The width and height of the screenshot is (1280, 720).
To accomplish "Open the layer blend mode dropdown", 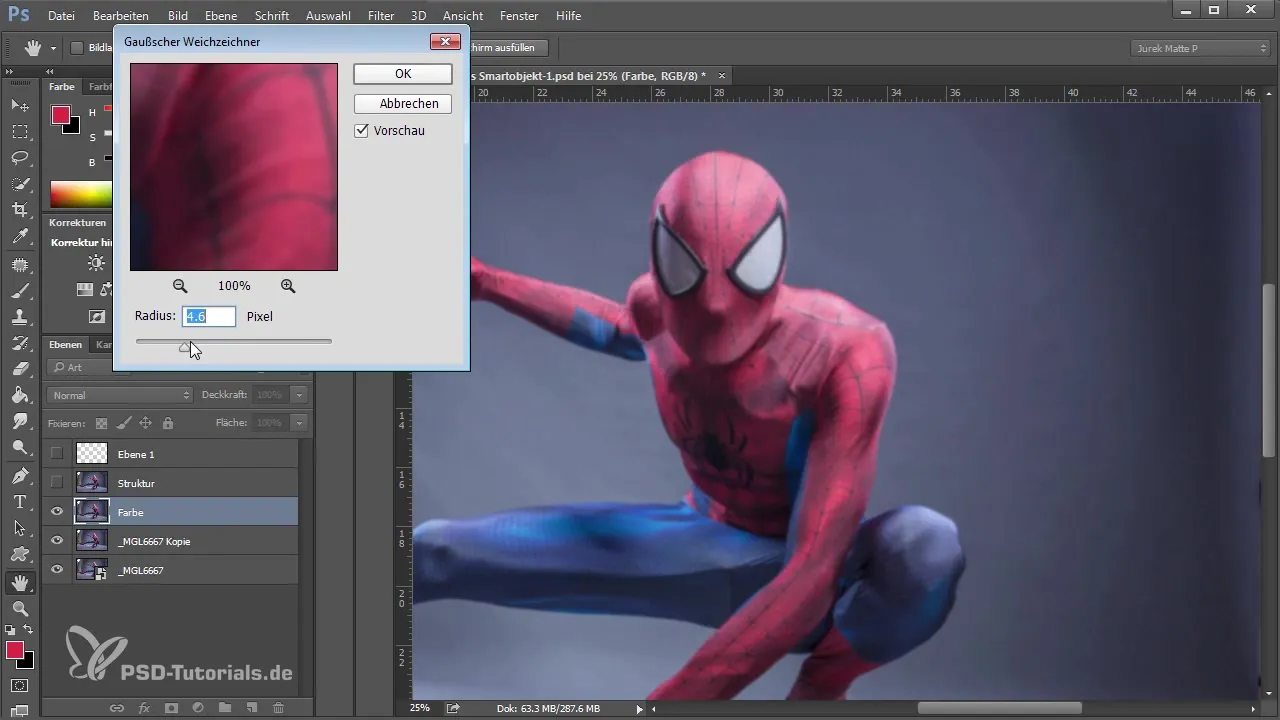I will (x=118, y=395).
